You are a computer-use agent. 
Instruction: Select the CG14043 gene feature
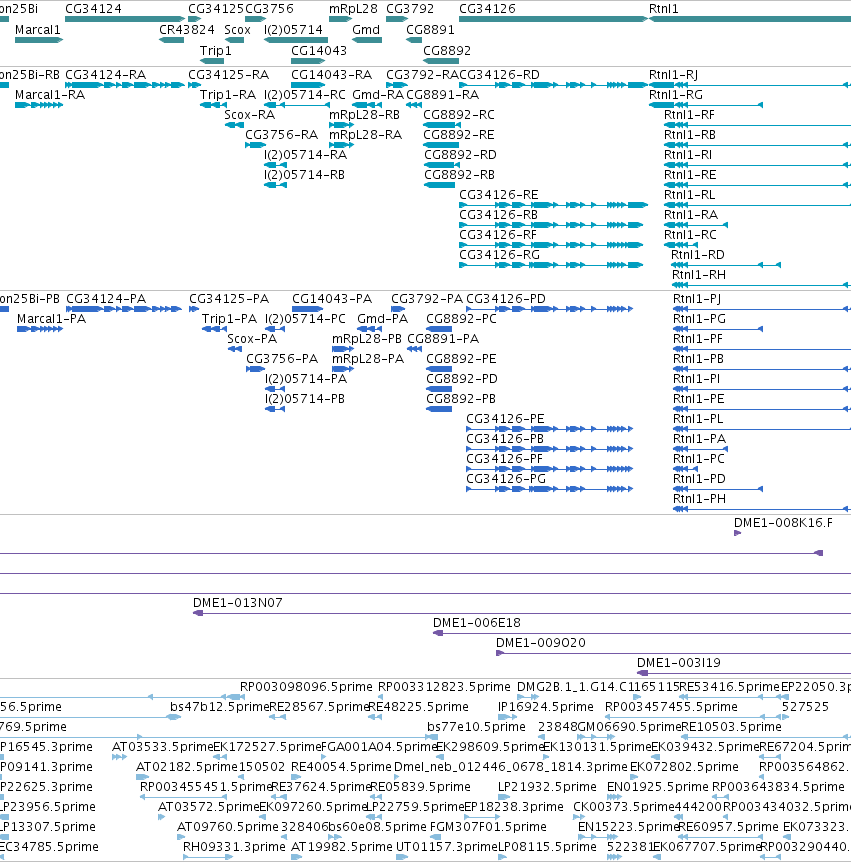point(308,61)
